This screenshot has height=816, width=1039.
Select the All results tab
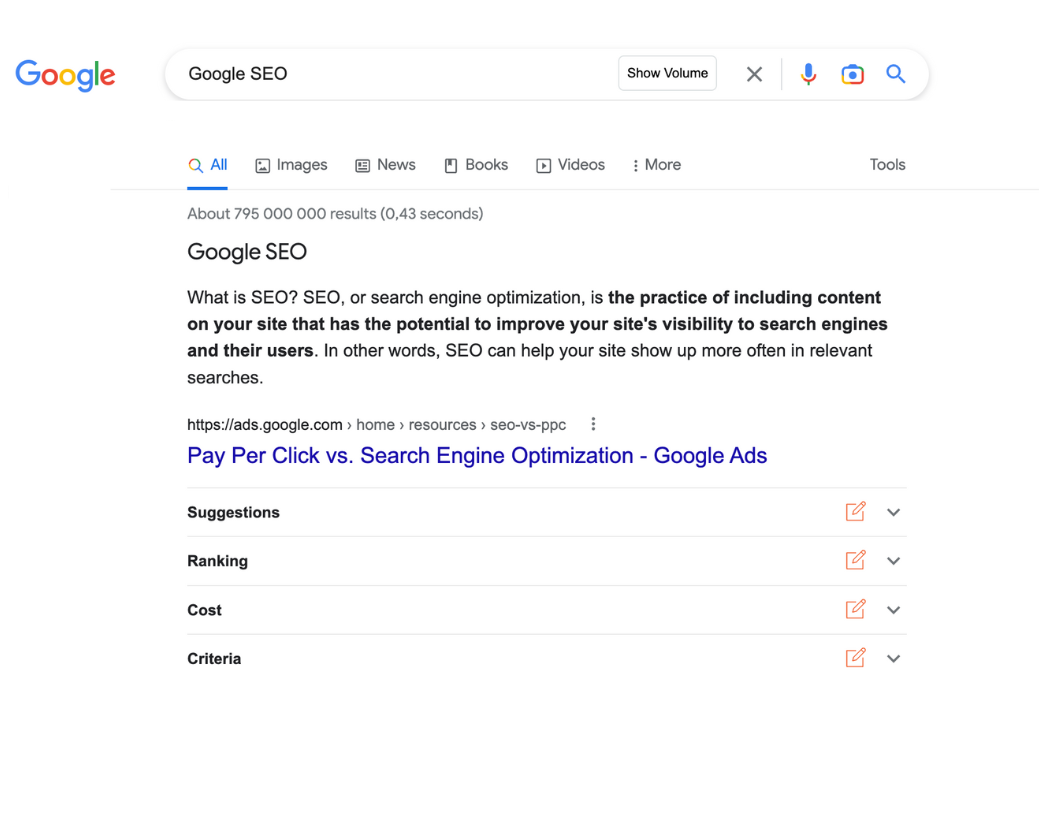pyautogui.click(x=207, y=165)
